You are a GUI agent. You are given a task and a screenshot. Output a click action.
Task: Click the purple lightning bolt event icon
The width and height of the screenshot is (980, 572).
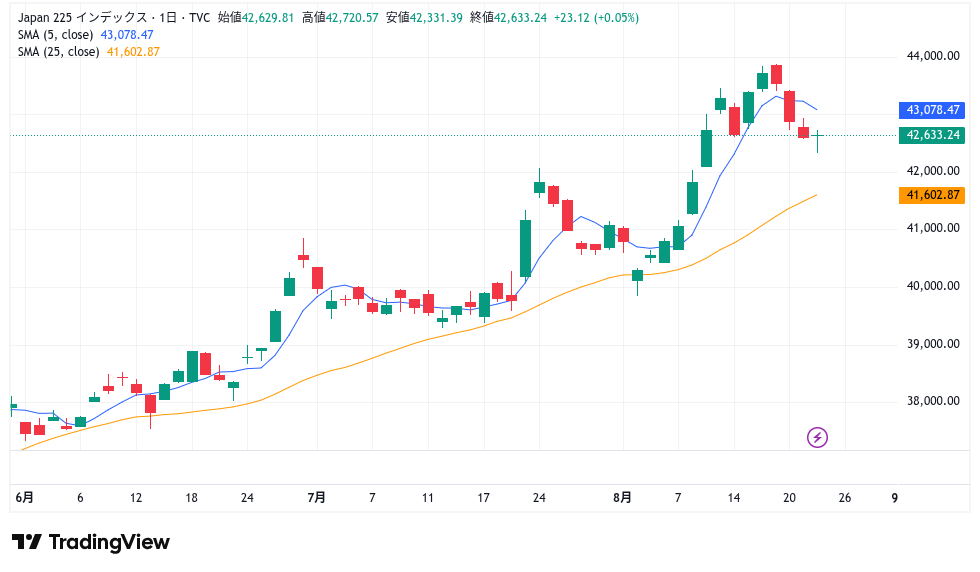[817, 437]
